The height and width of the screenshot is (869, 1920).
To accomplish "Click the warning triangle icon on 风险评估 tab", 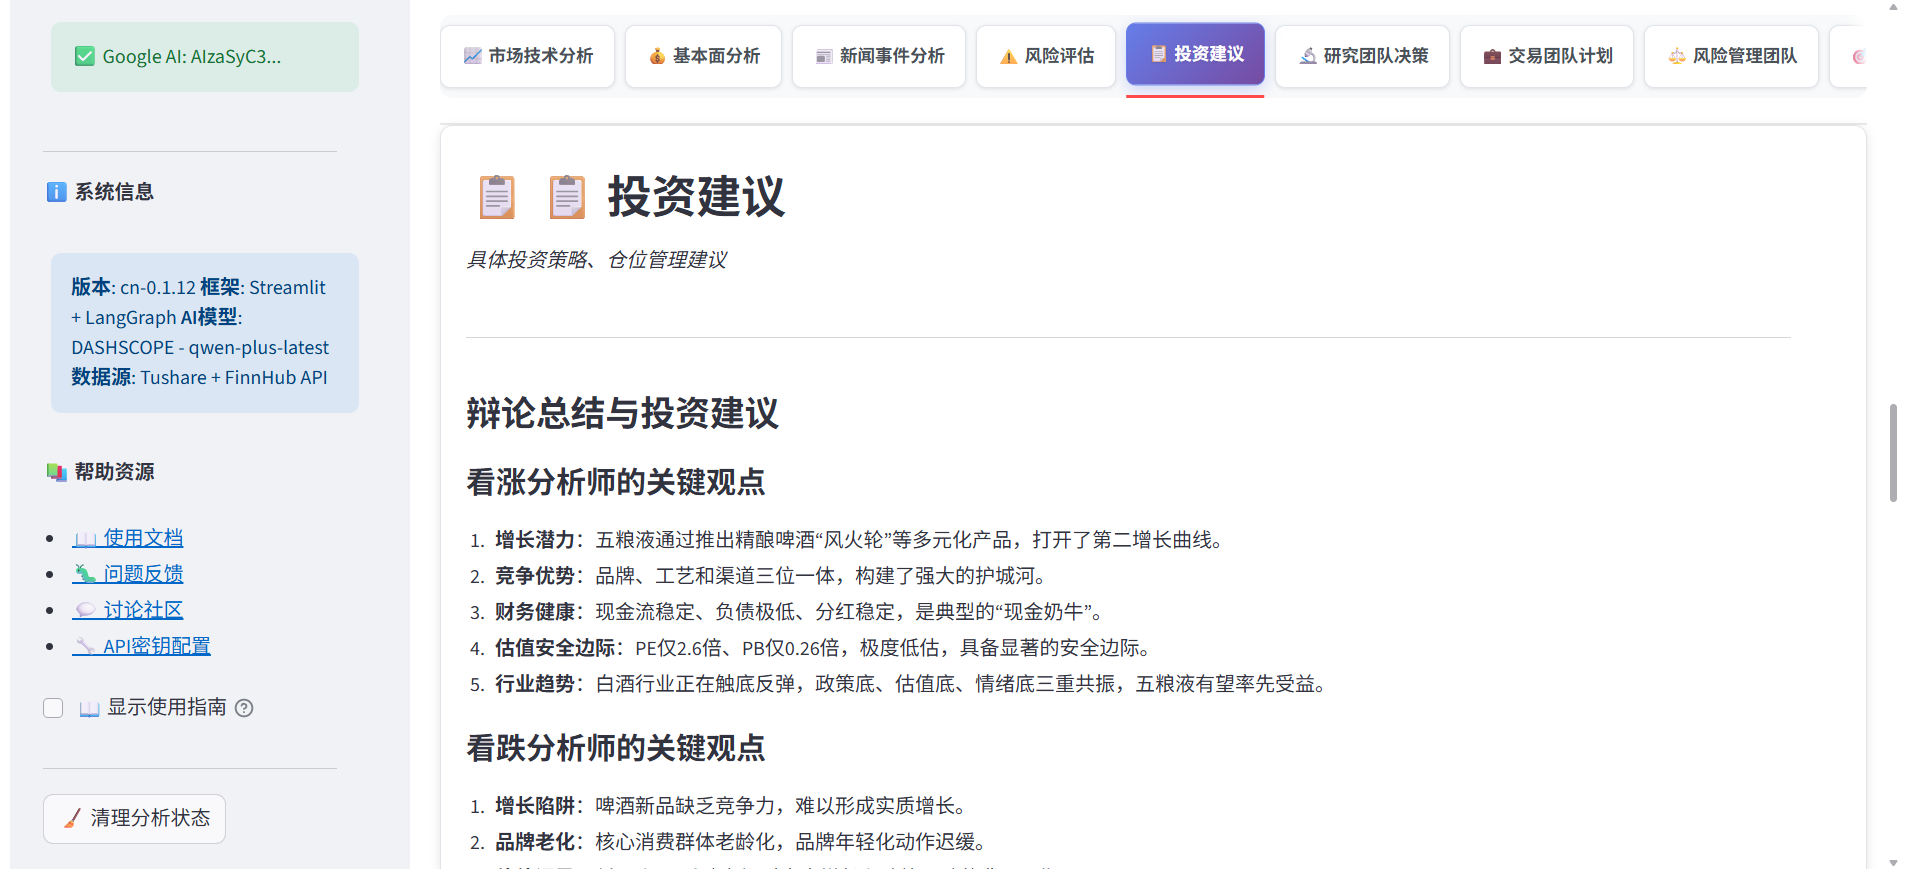I will (1008, 56).
